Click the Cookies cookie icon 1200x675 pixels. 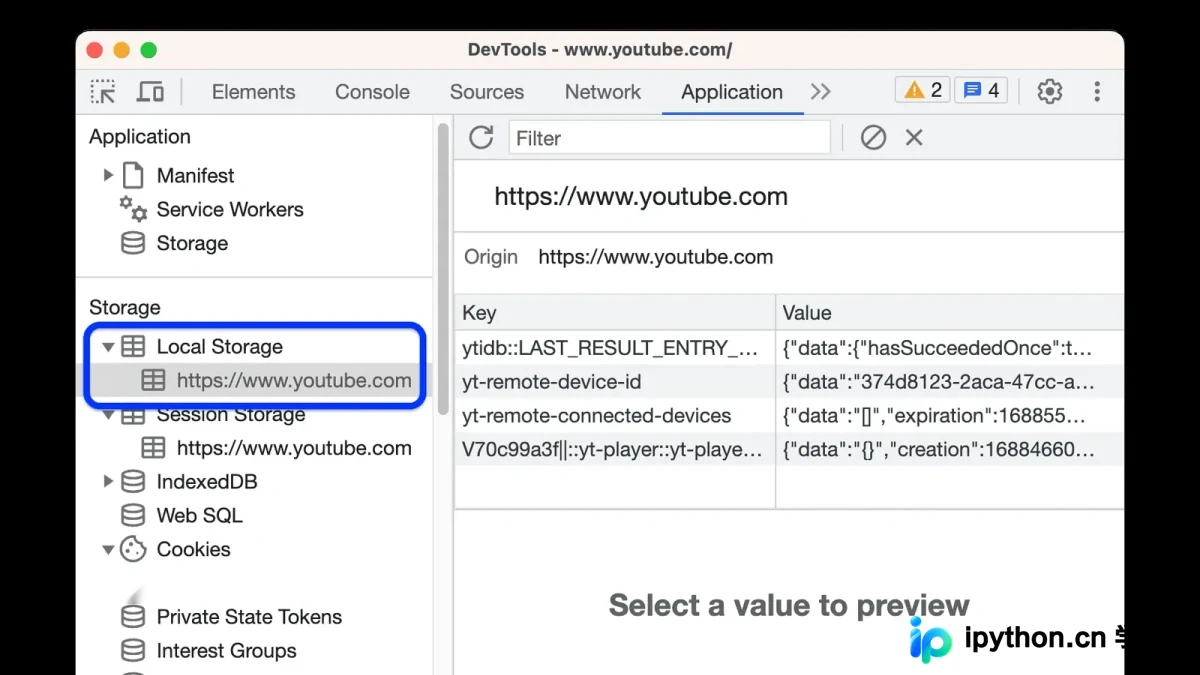(x=133, y=549)
